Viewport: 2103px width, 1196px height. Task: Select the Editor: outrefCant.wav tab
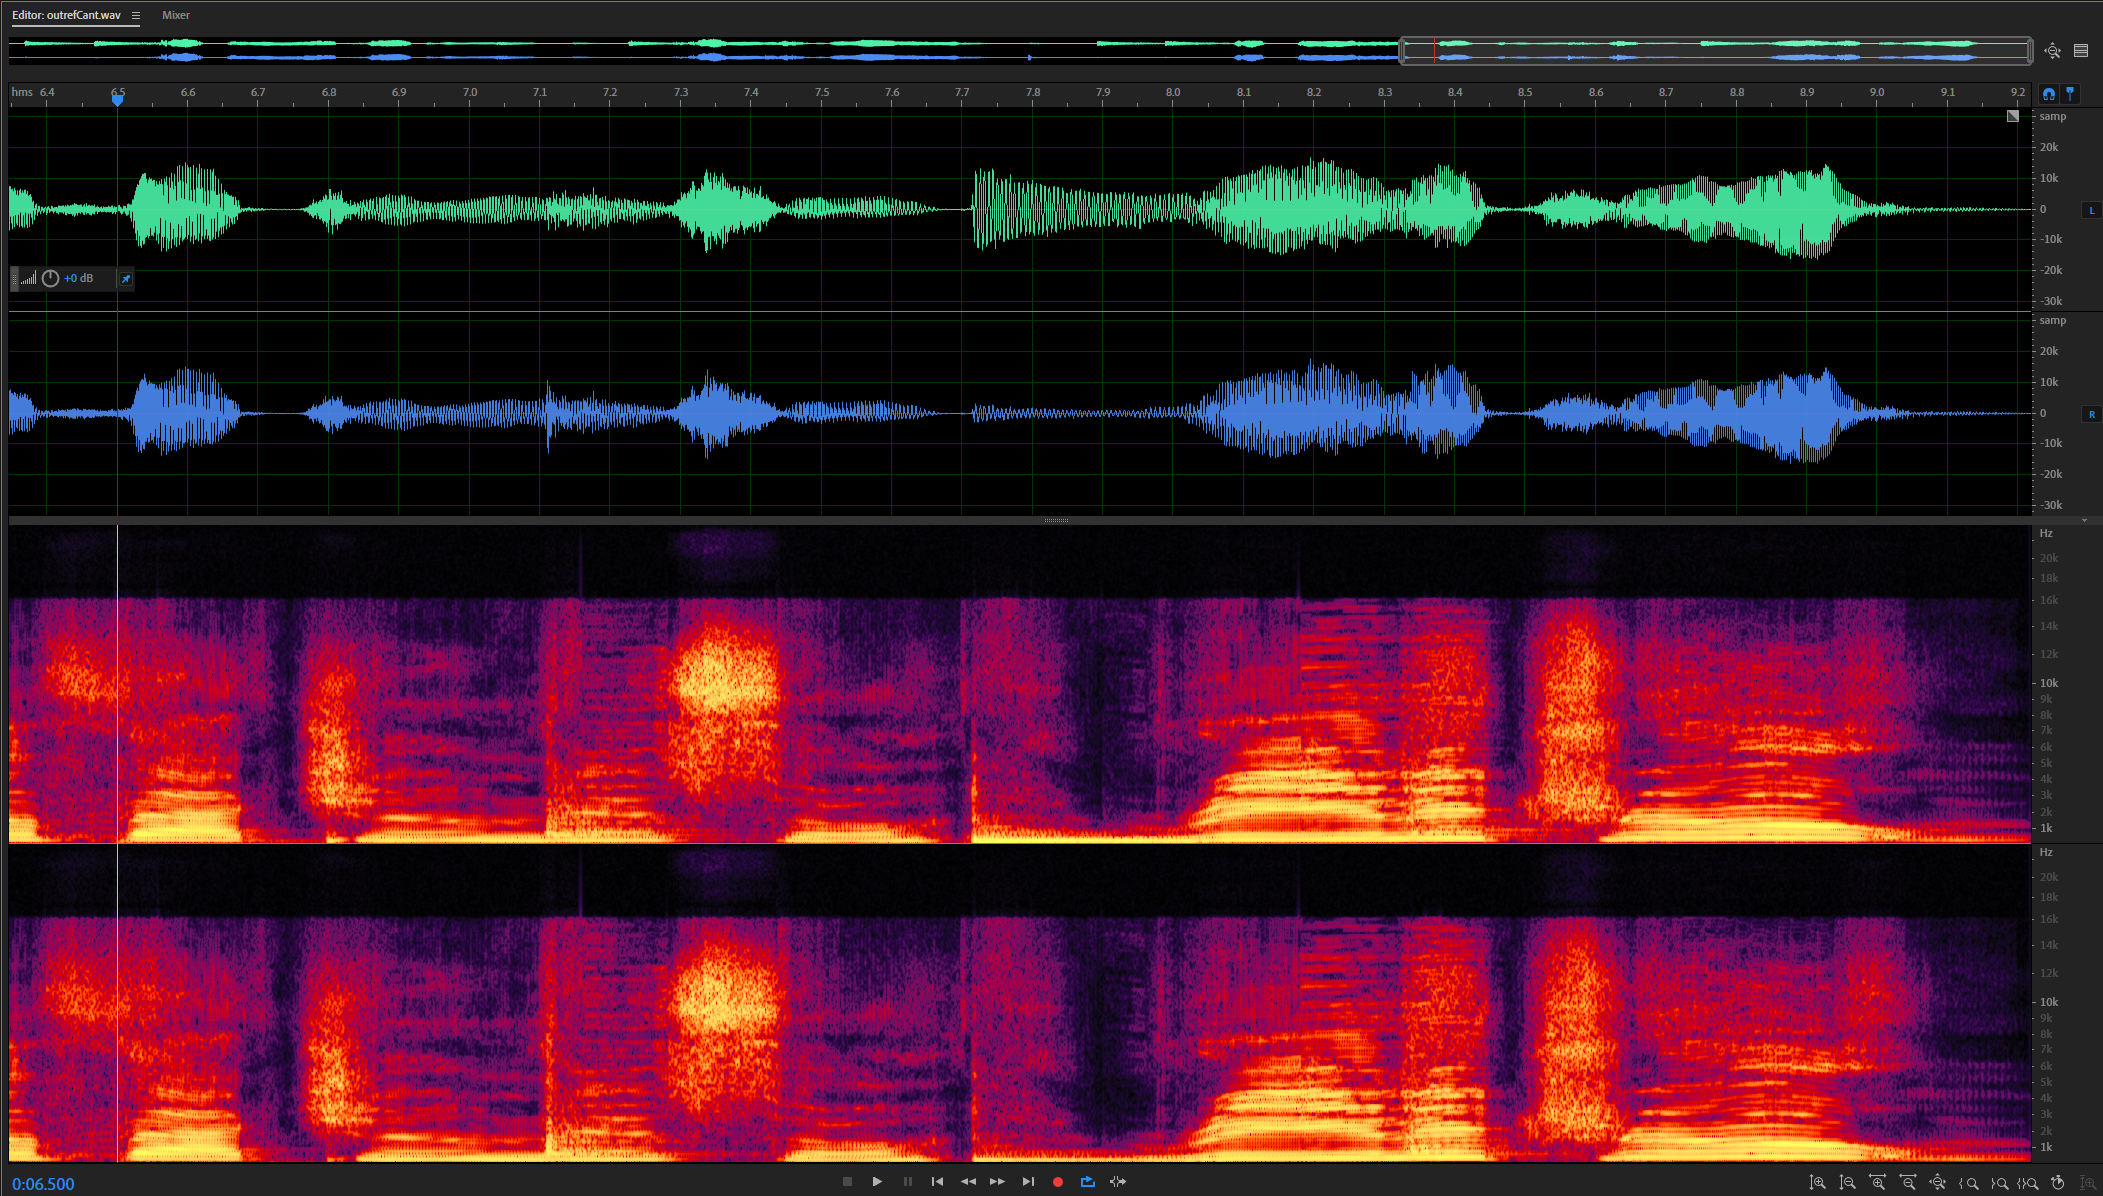[66, 15]
